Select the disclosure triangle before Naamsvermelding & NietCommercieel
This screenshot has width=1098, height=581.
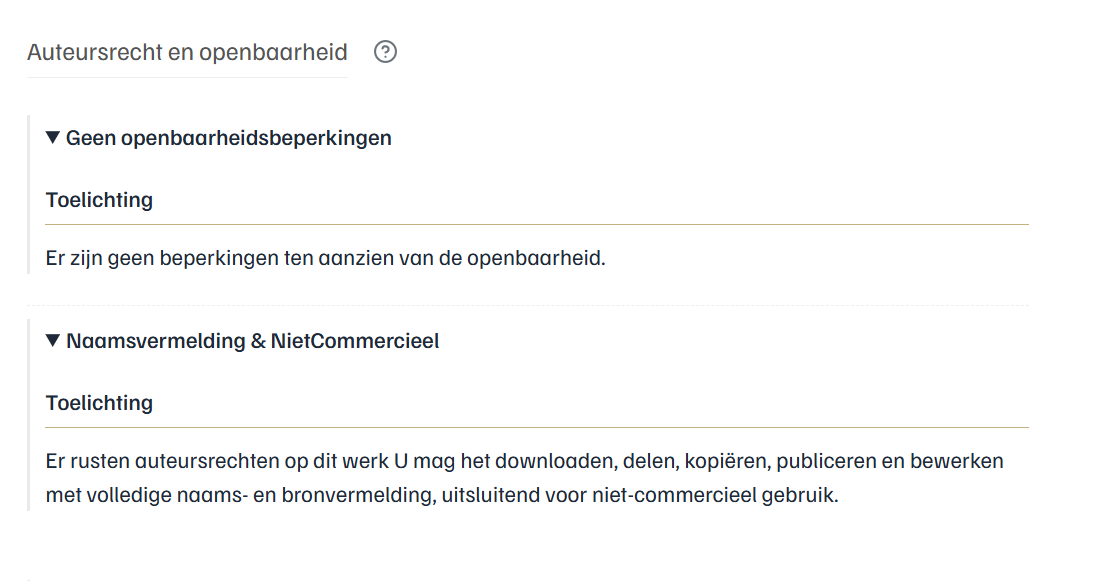click(x=50, y=340)
